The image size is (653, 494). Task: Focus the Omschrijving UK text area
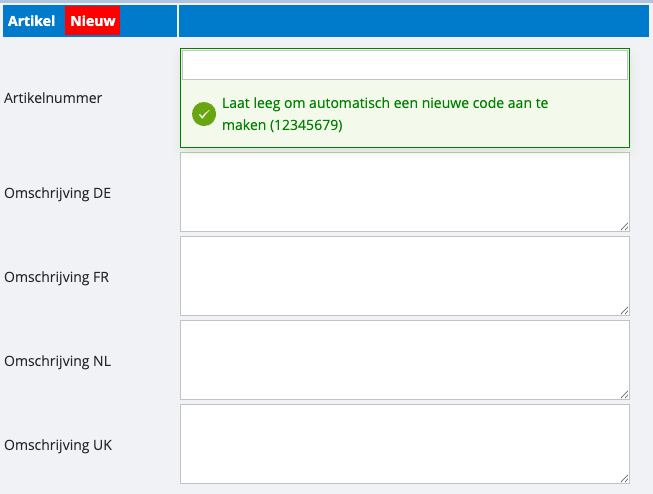404,444
